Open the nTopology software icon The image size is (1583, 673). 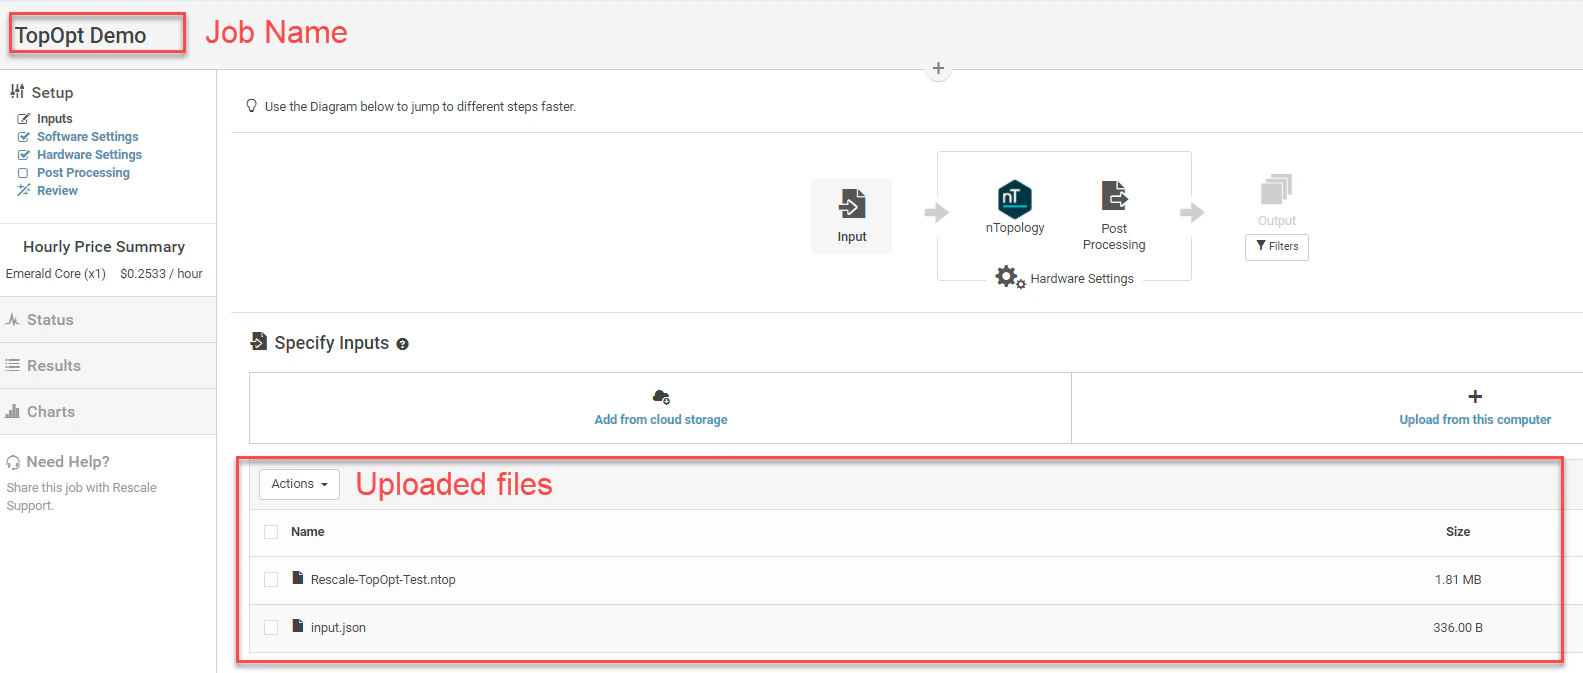(1015, 199)
